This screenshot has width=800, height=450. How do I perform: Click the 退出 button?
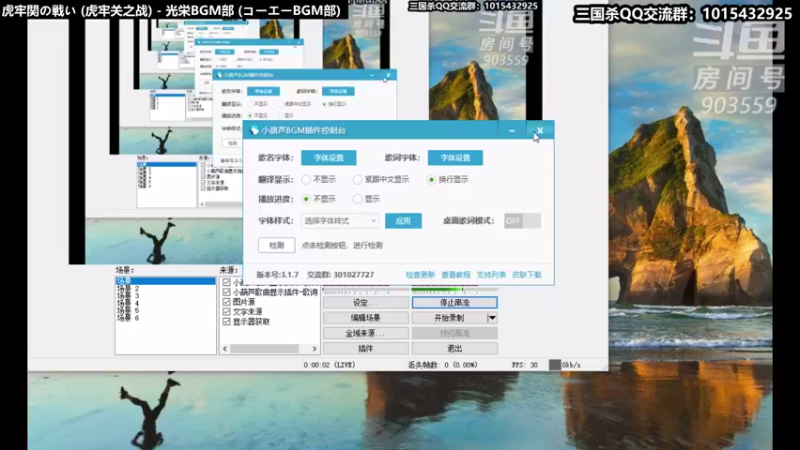(x=455, y=348)
